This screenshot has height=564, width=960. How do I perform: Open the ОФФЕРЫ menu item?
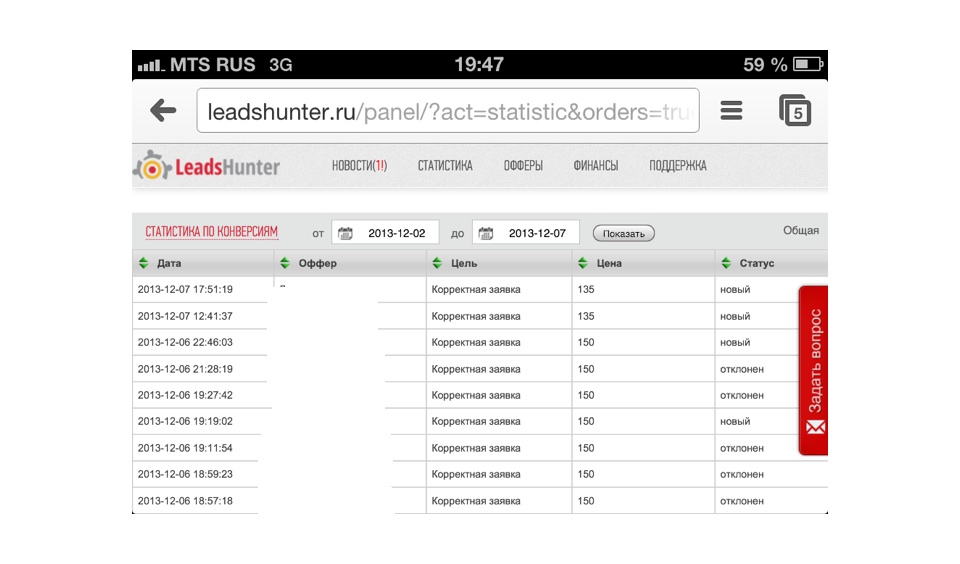(523, 166)
